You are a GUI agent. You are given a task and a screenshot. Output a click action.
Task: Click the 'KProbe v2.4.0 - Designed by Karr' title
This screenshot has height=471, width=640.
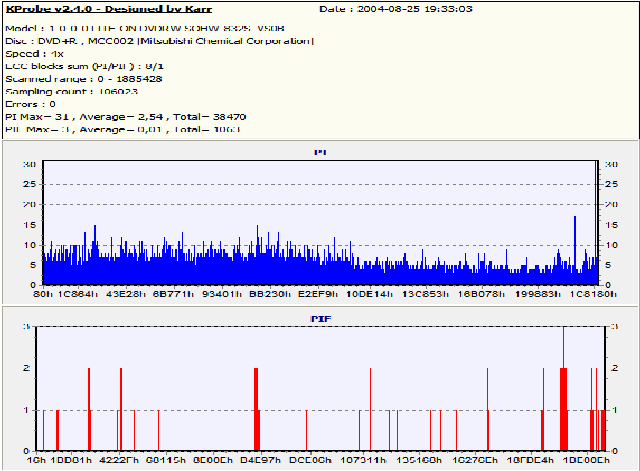pyautogui.click(x=109, y=9)
